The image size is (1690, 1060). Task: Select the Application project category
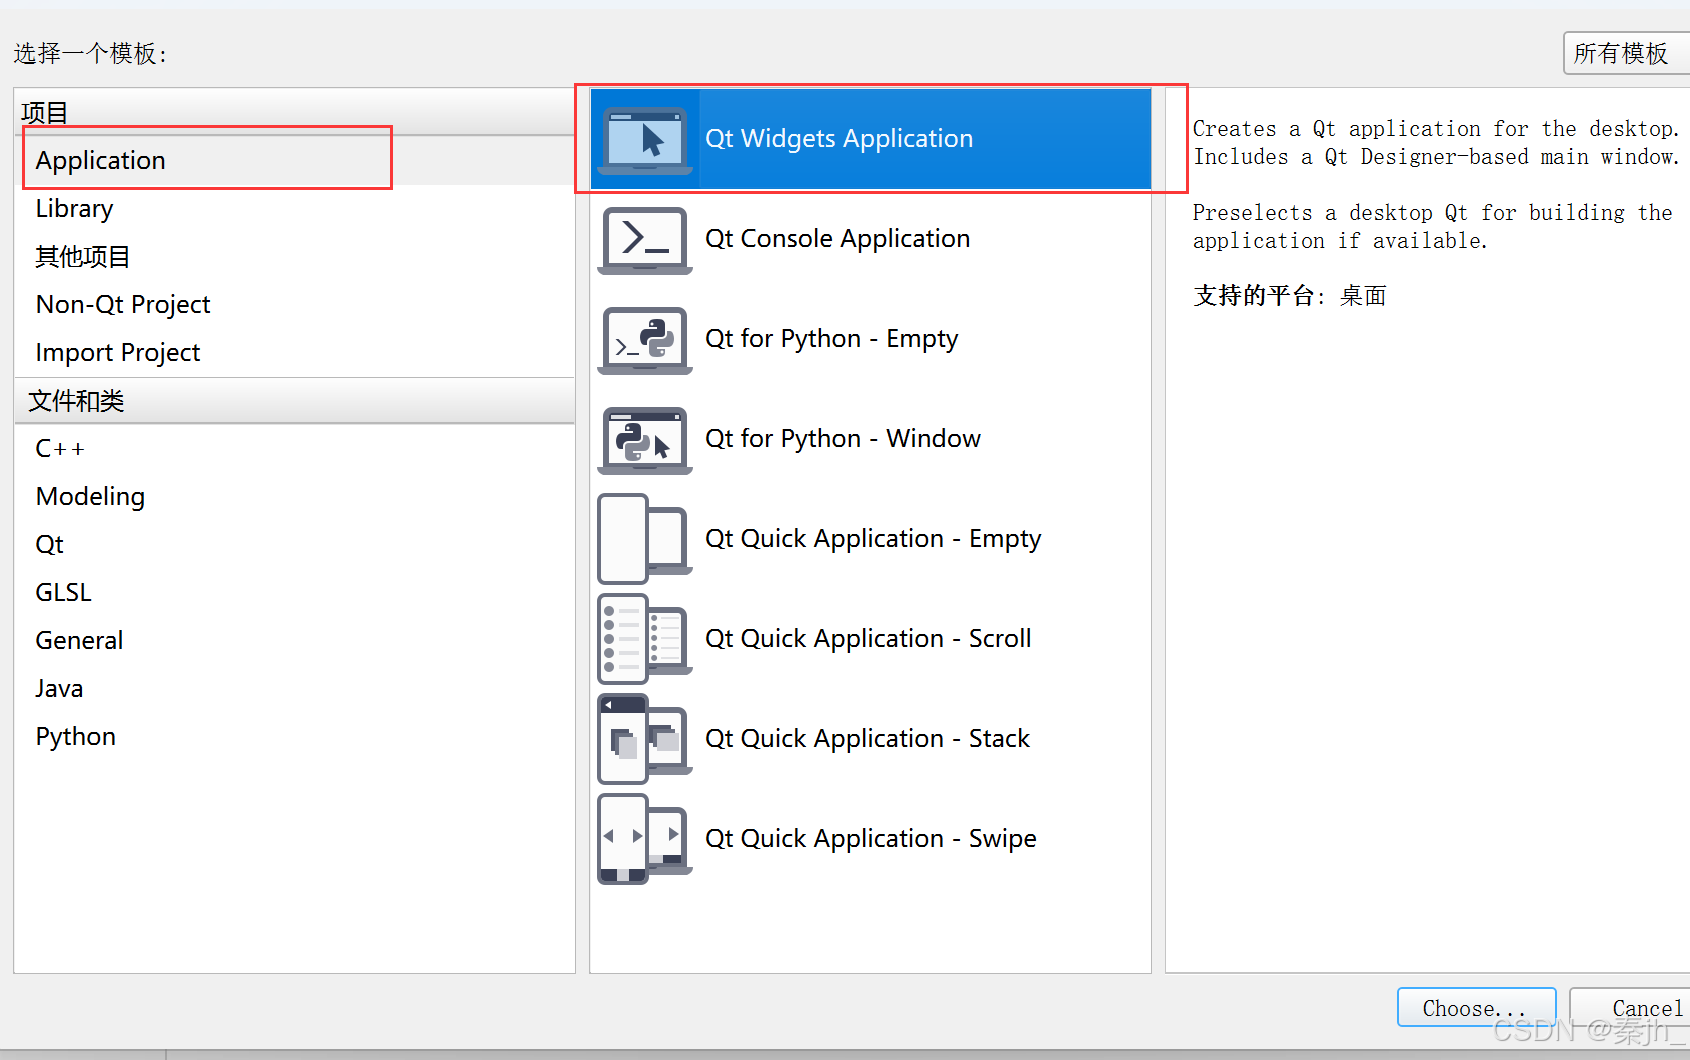click(295, 160)
